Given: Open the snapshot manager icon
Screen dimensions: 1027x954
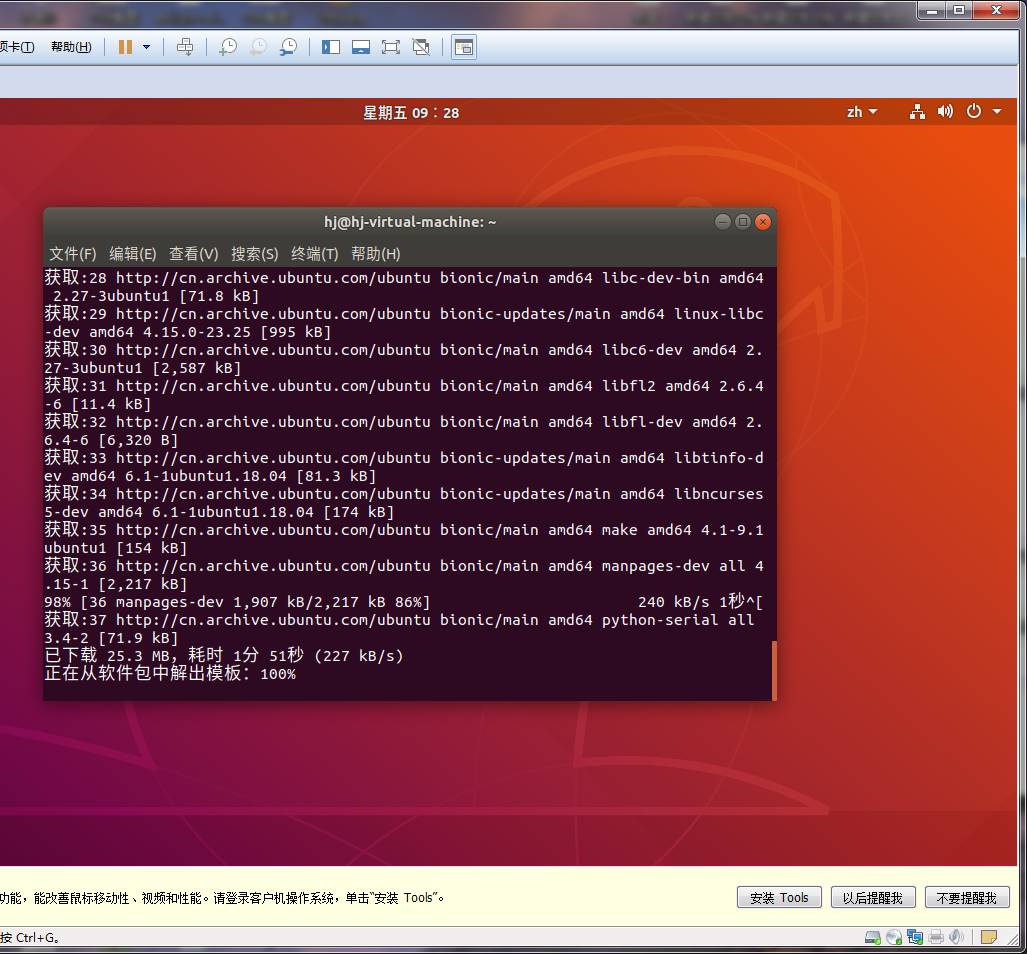Looking at the screenshot, I should click(288, 47).
